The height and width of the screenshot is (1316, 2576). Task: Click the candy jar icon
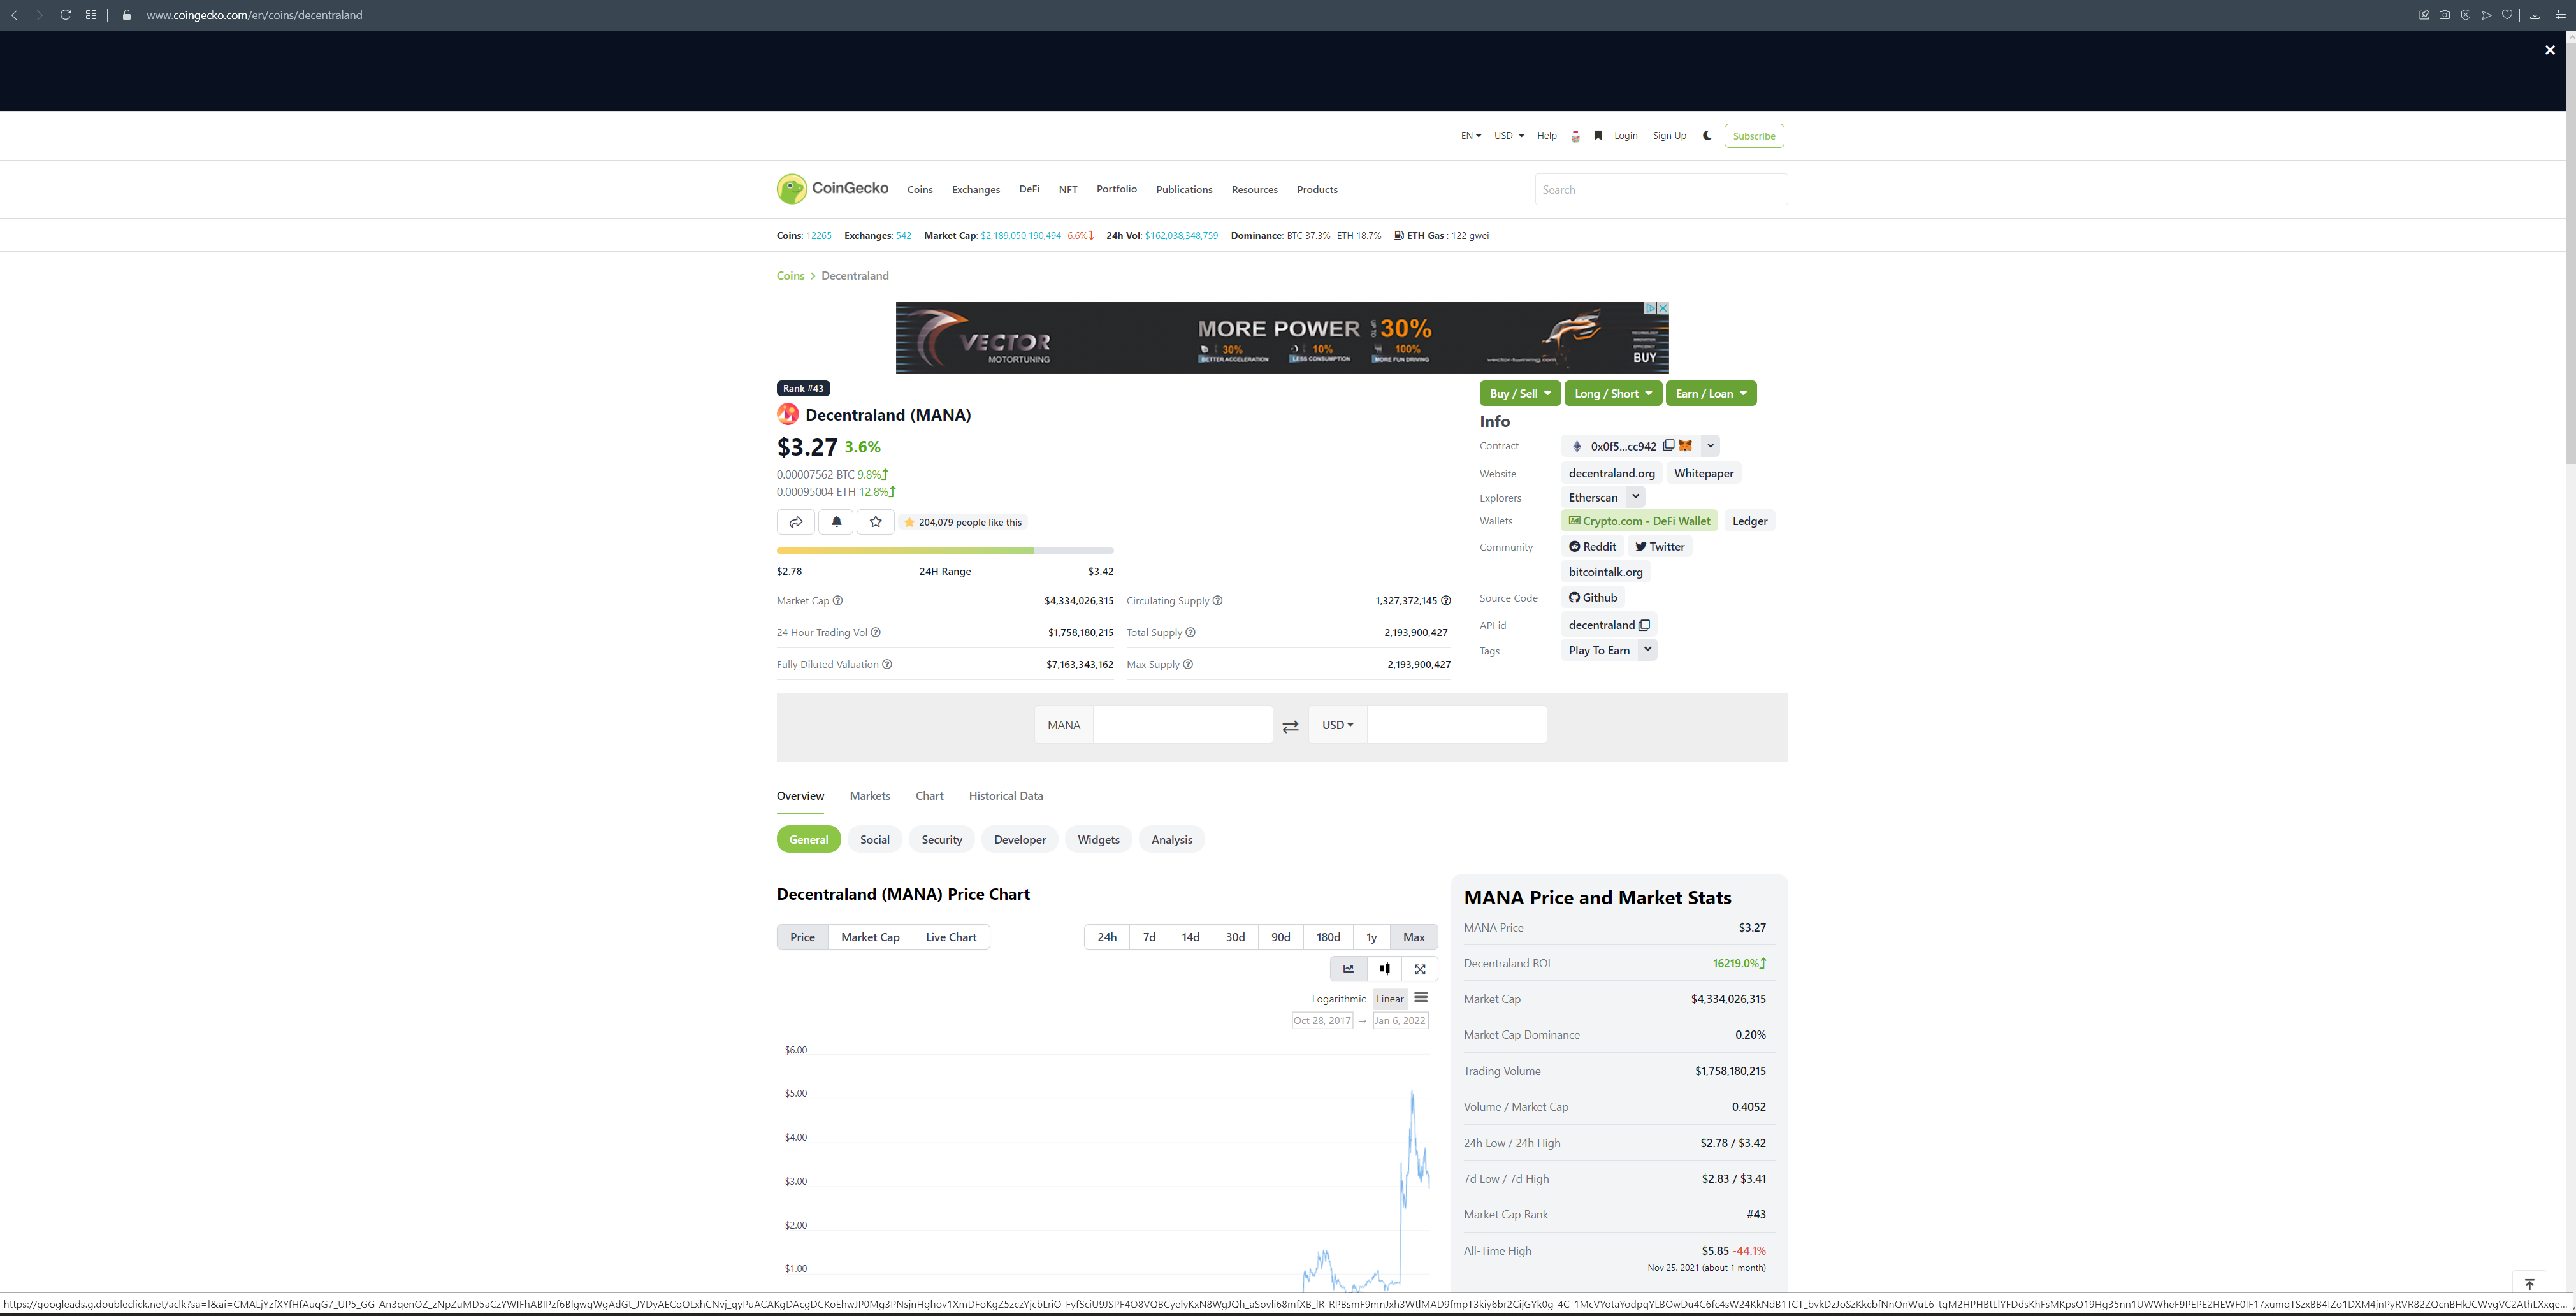click(1575, 136)
